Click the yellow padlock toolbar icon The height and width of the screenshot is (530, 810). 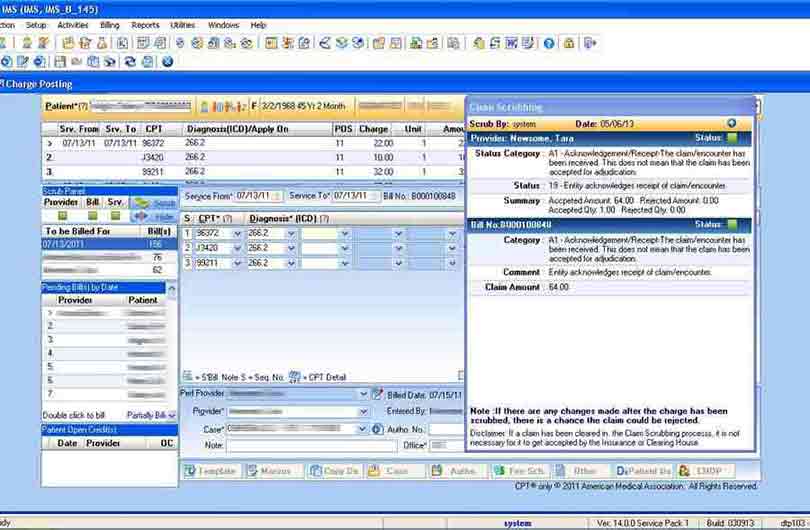(x=569, y=43)
